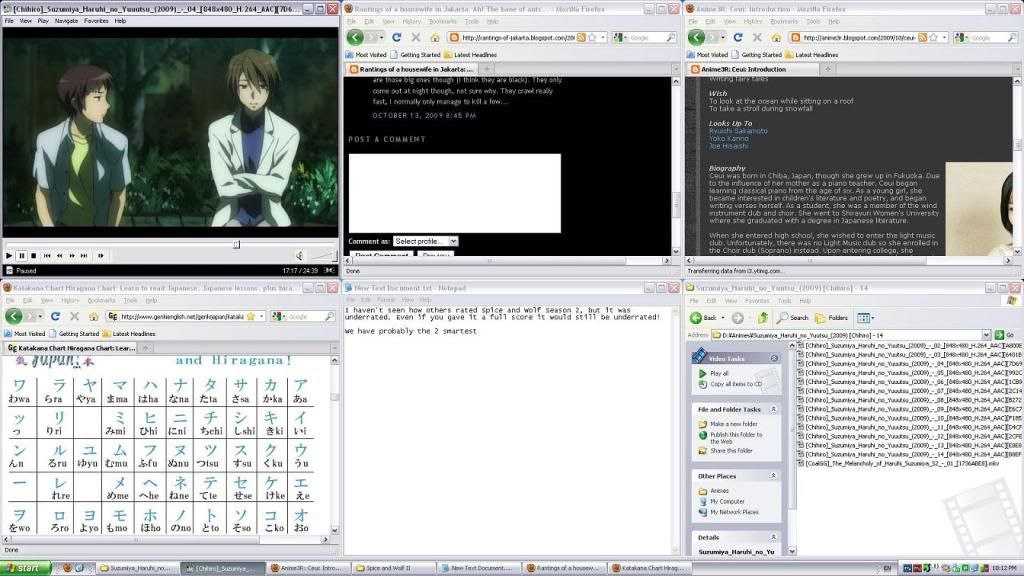Go back in the Rantings of a housewife browser
The image size is (1024, 576).
(355, 38)
